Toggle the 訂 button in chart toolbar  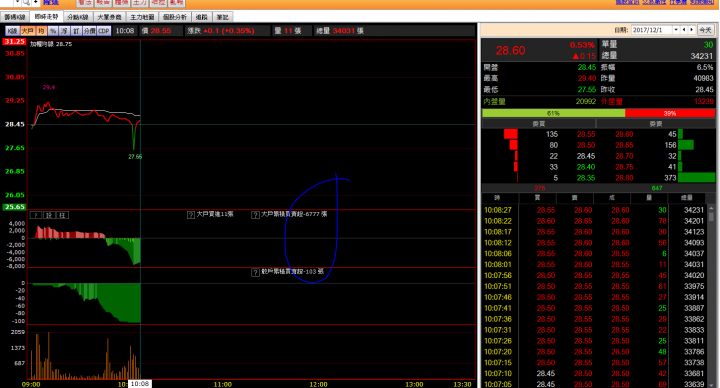tap(76, 31)
